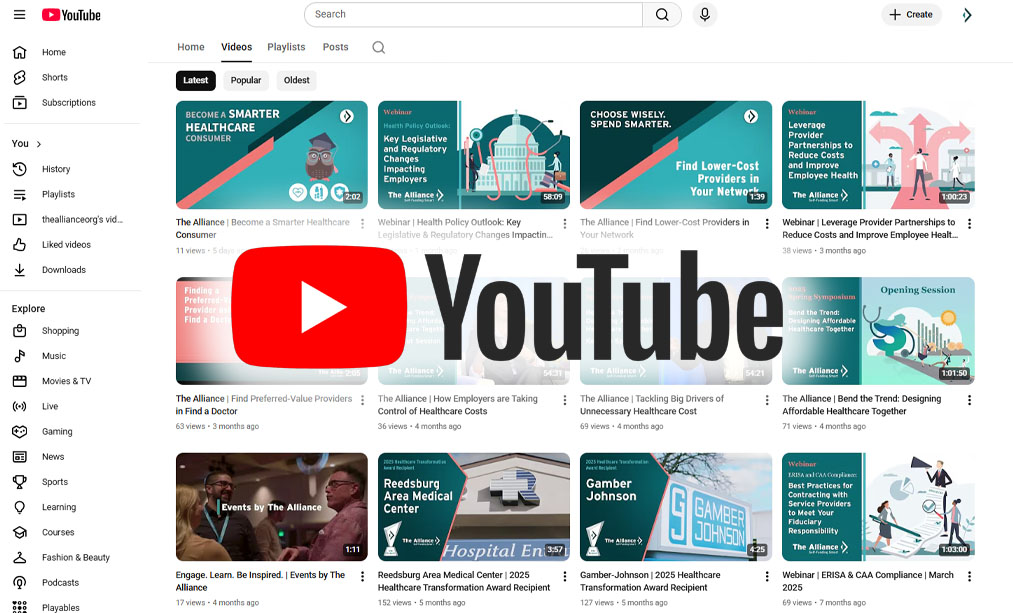Viewport: 1013px width, 613px height.
Task: Search within channel using magnifier icon
Action: [378, 47]
